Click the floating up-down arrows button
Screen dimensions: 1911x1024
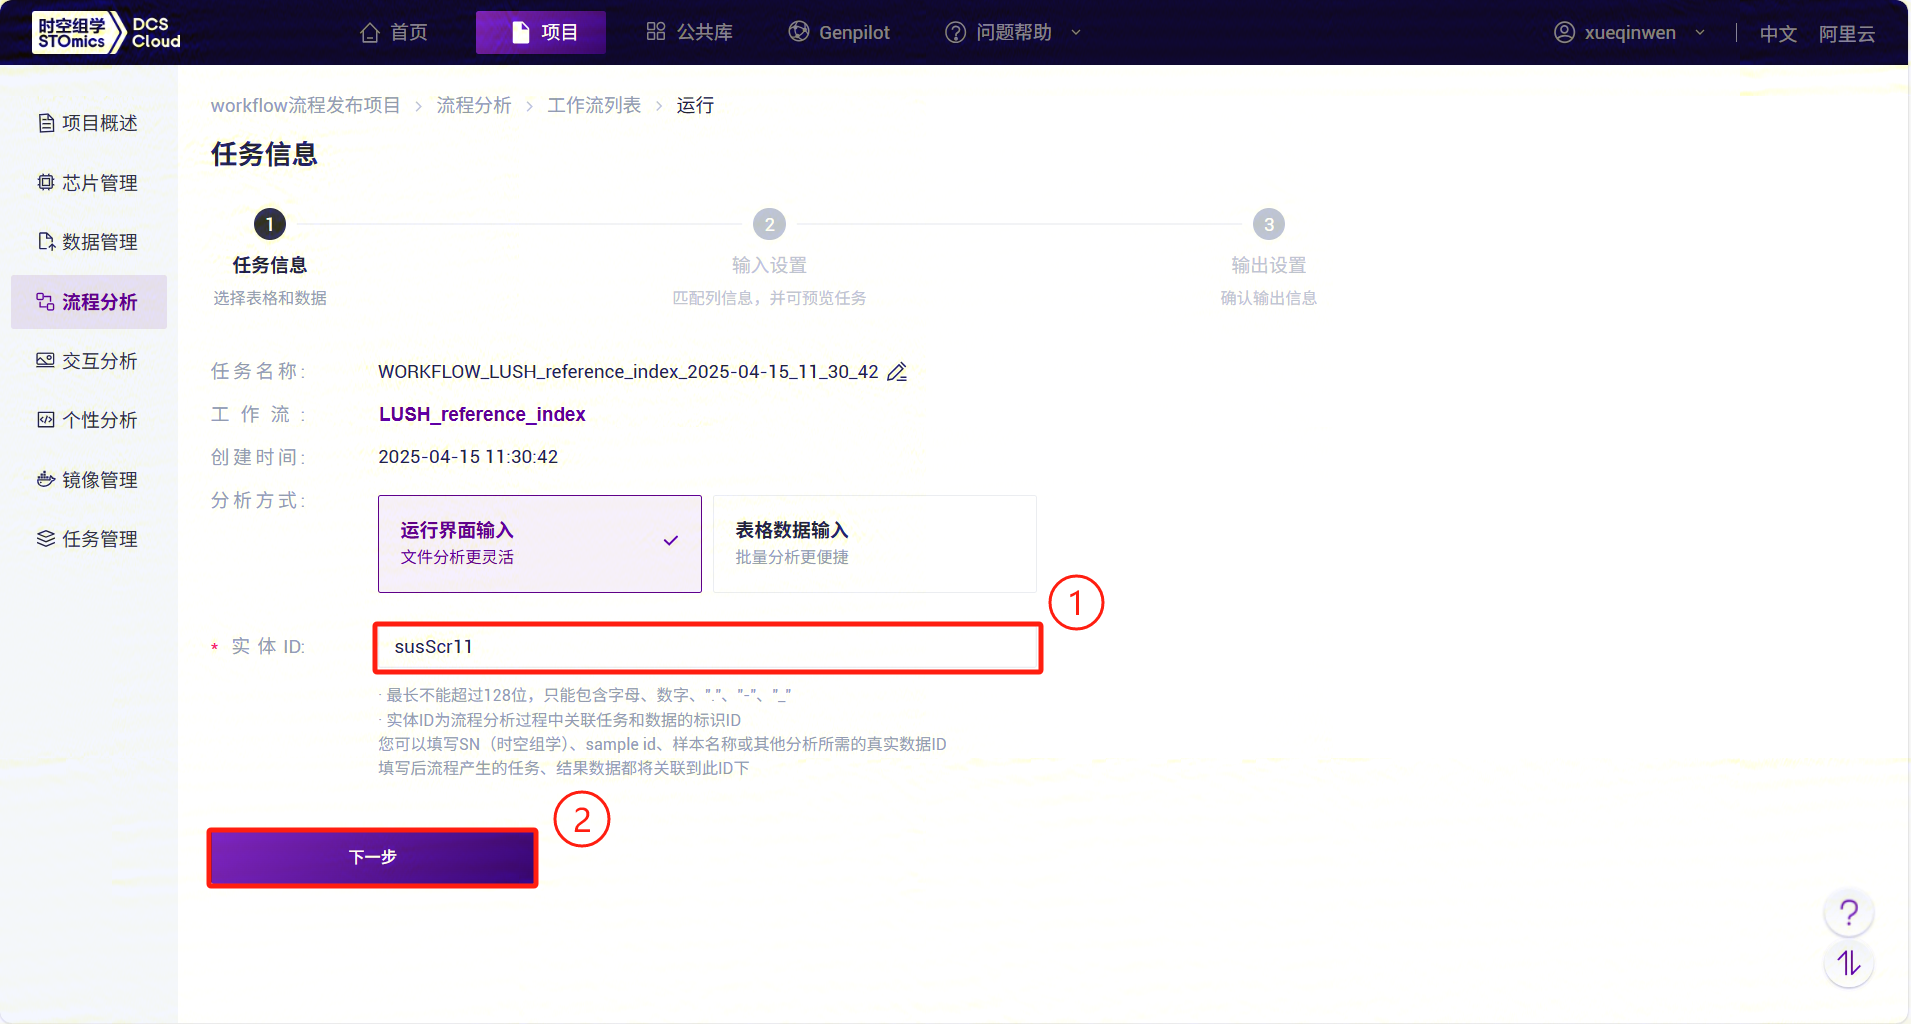pos(1849,963)
